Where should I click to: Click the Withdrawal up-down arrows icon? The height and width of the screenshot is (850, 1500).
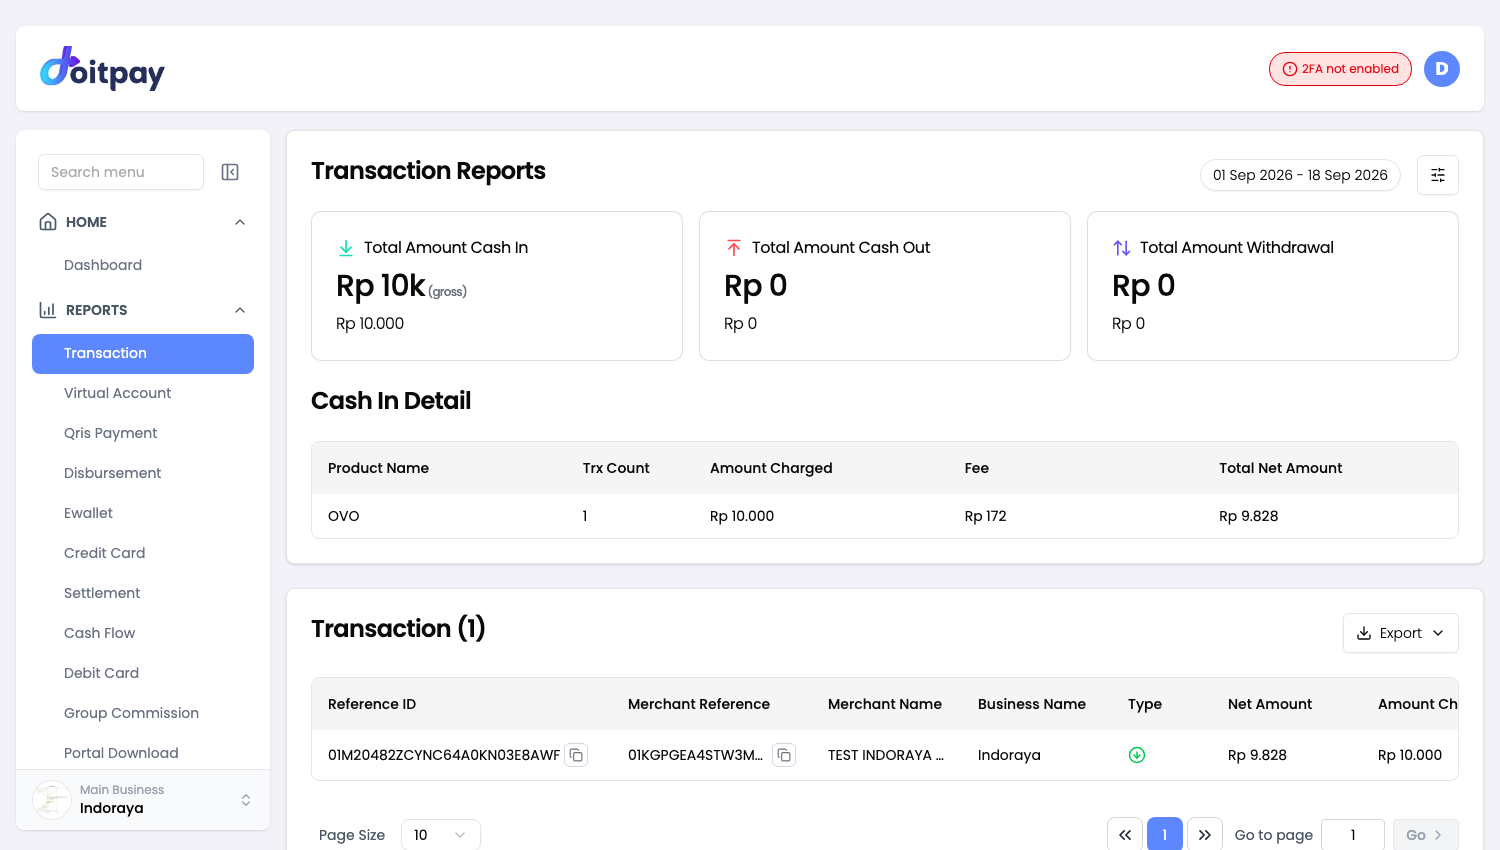click(1122, 247)
